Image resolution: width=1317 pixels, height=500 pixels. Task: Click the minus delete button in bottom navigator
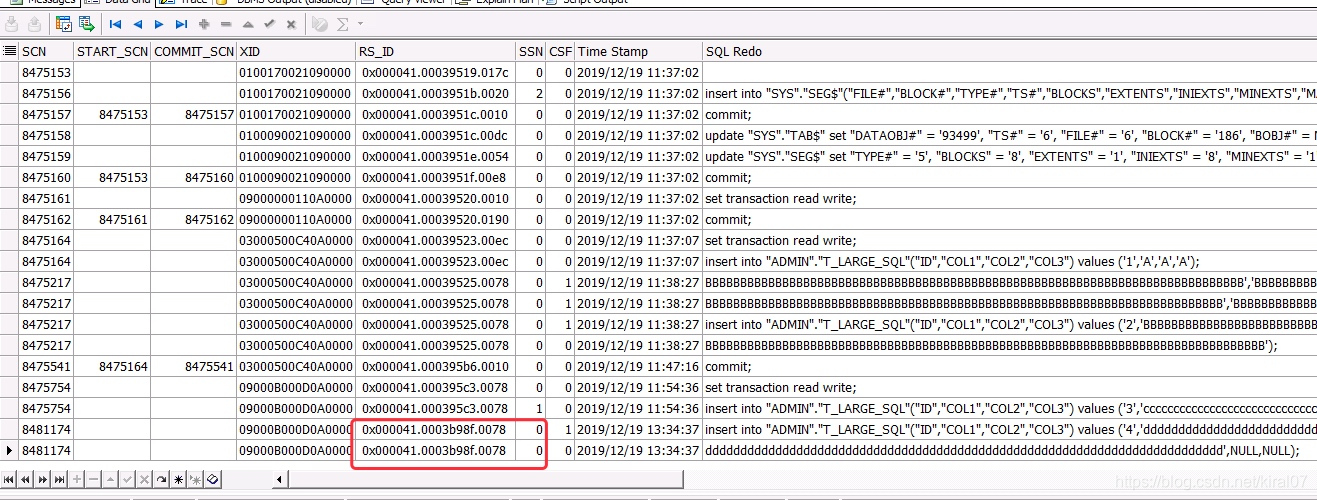coord(93,480)
